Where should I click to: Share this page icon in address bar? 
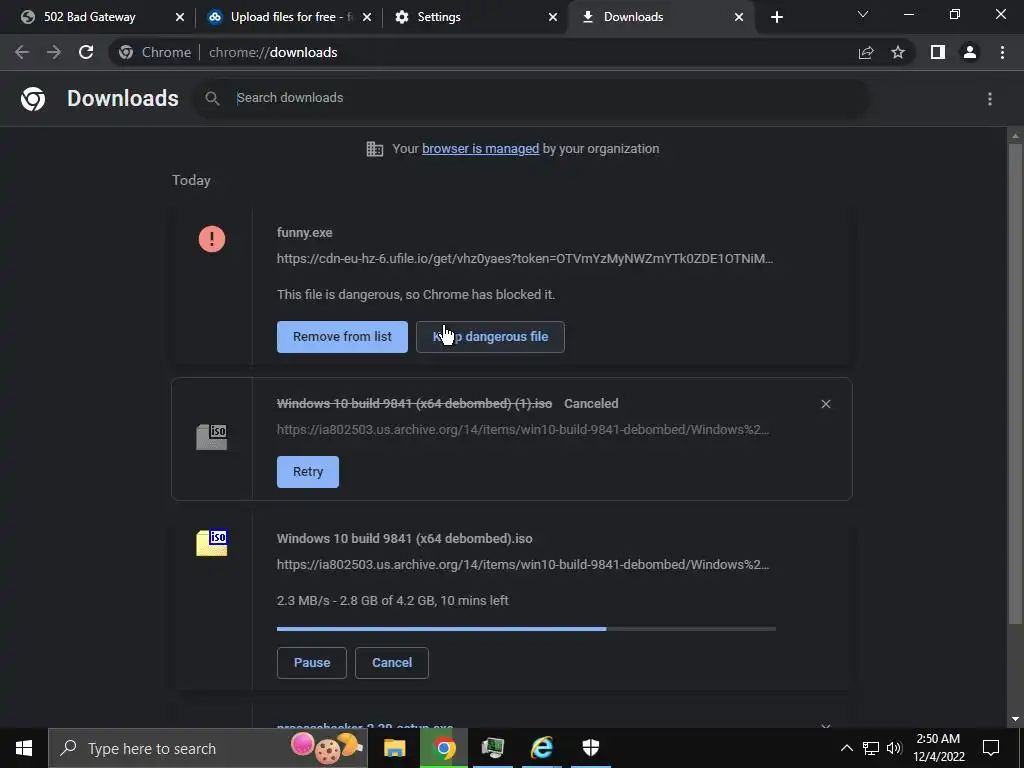866,52
